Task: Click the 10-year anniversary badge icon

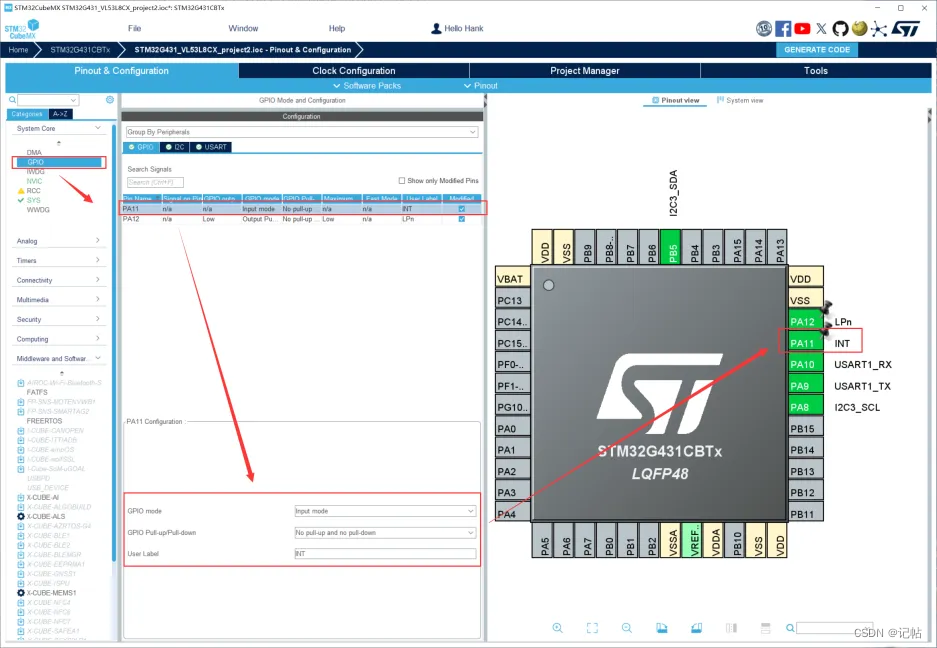Action: 764,29
